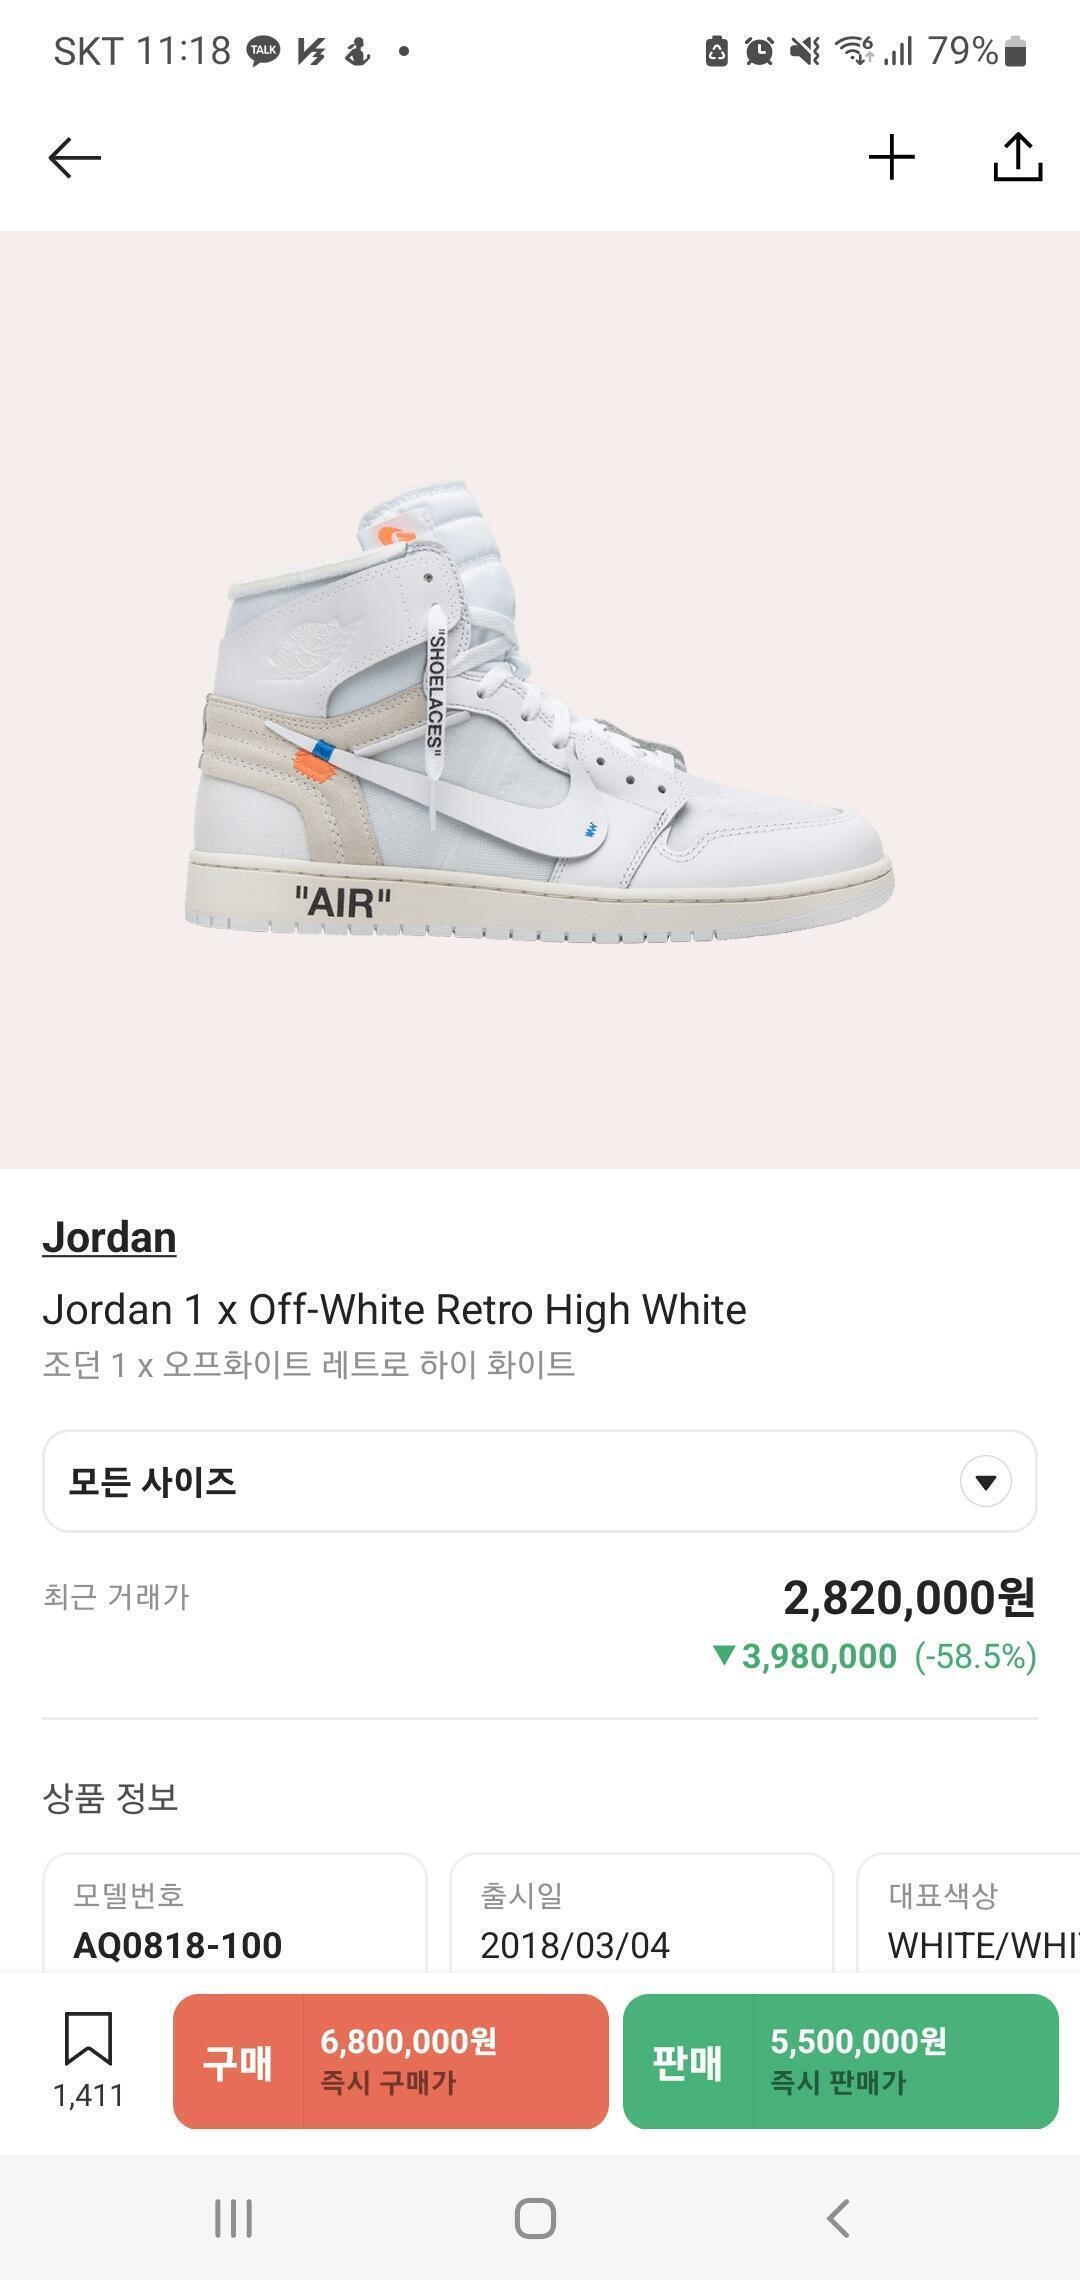Viewport: 1080px width, 2280px height.
Task: Tap the product title Jordan 1 x Off-White
Action: 394,1310
